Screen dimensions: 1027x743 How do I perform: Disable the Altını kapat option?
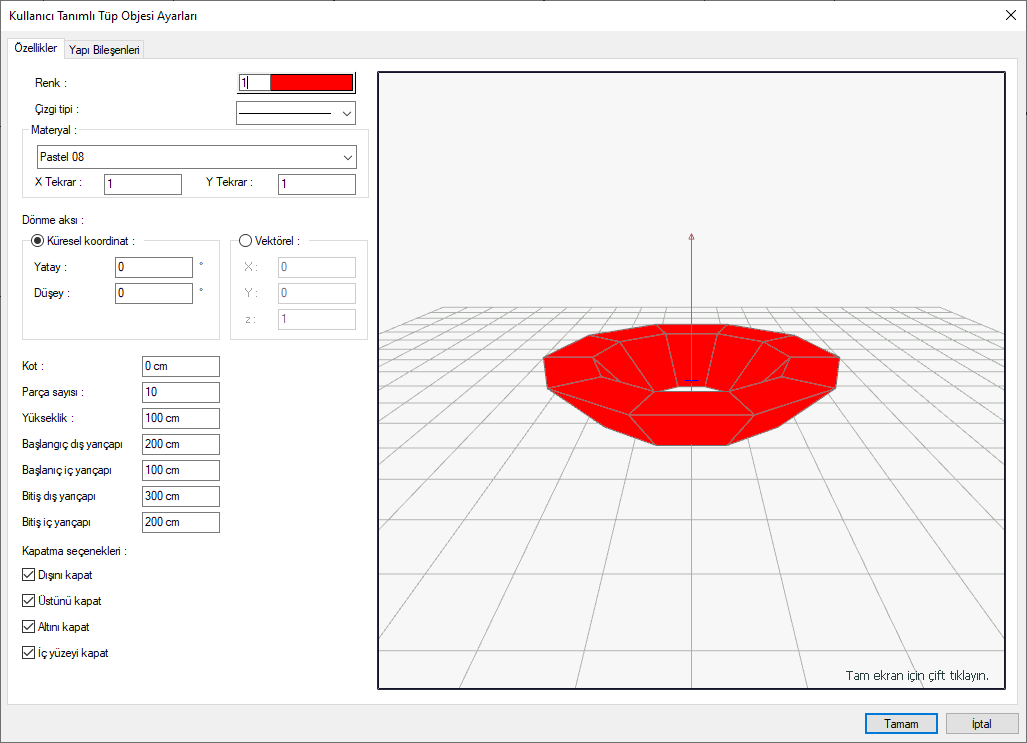coord(29,627)
